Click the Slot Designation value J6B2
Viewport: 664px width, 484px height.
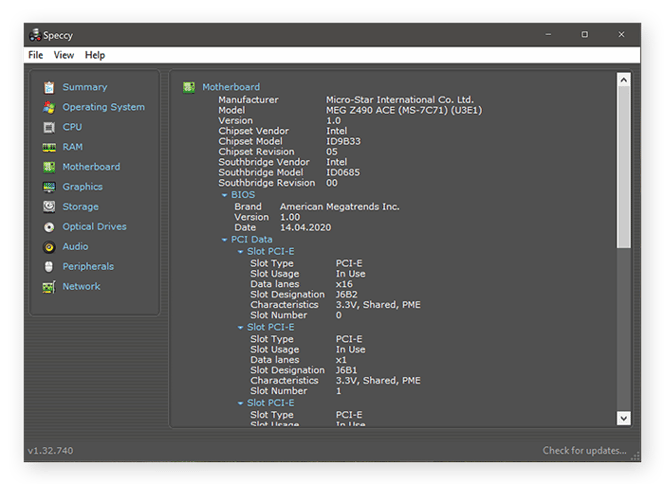pos(346,295)
